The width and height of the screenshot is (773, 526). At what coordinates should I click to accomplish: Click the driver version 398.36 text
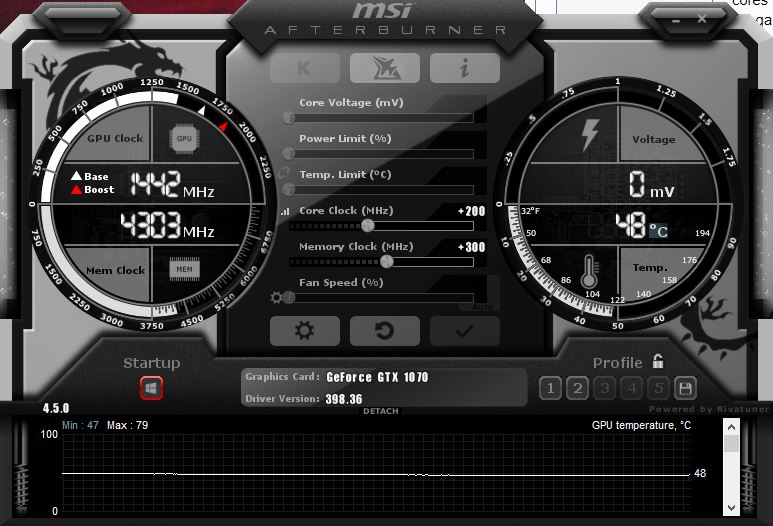point(344,399)
